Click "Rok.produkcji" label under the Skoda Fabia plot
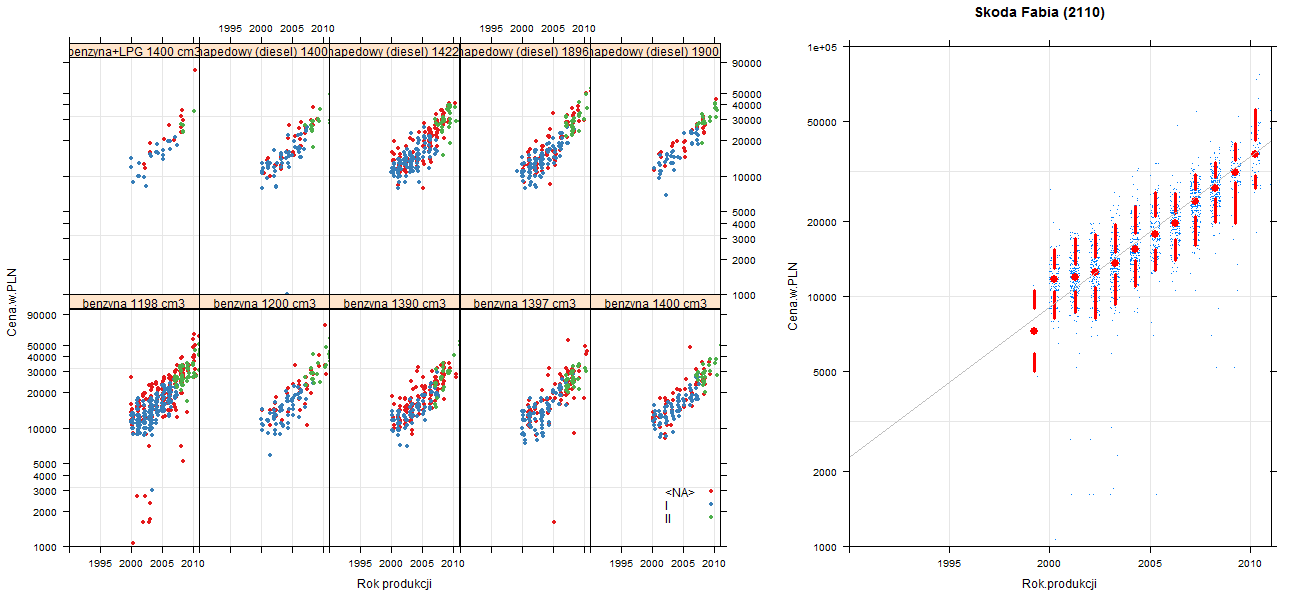The image size is (1300, 600). pyautogui.click(x=1060, y=584)
